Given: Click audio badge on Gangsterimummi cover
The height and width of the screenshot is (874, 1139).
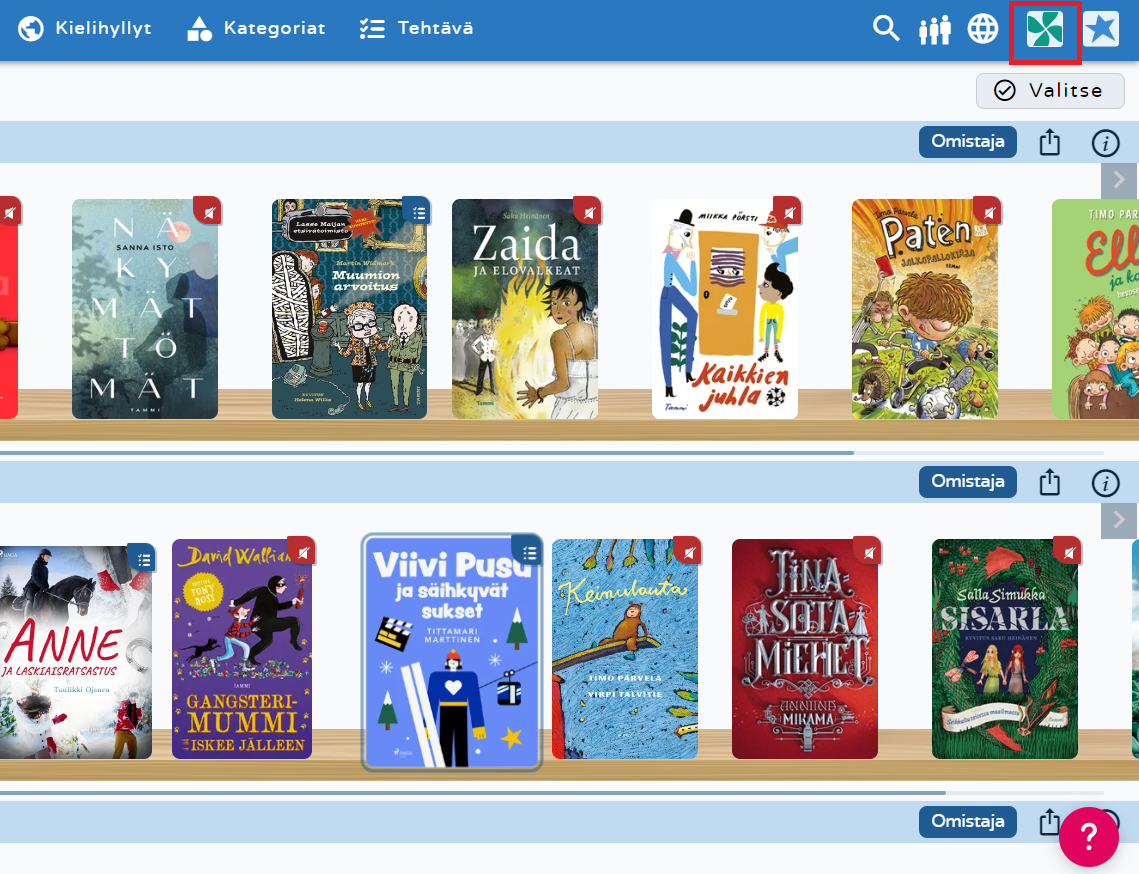Looking at the screenshot, I should tap(301, 551).
